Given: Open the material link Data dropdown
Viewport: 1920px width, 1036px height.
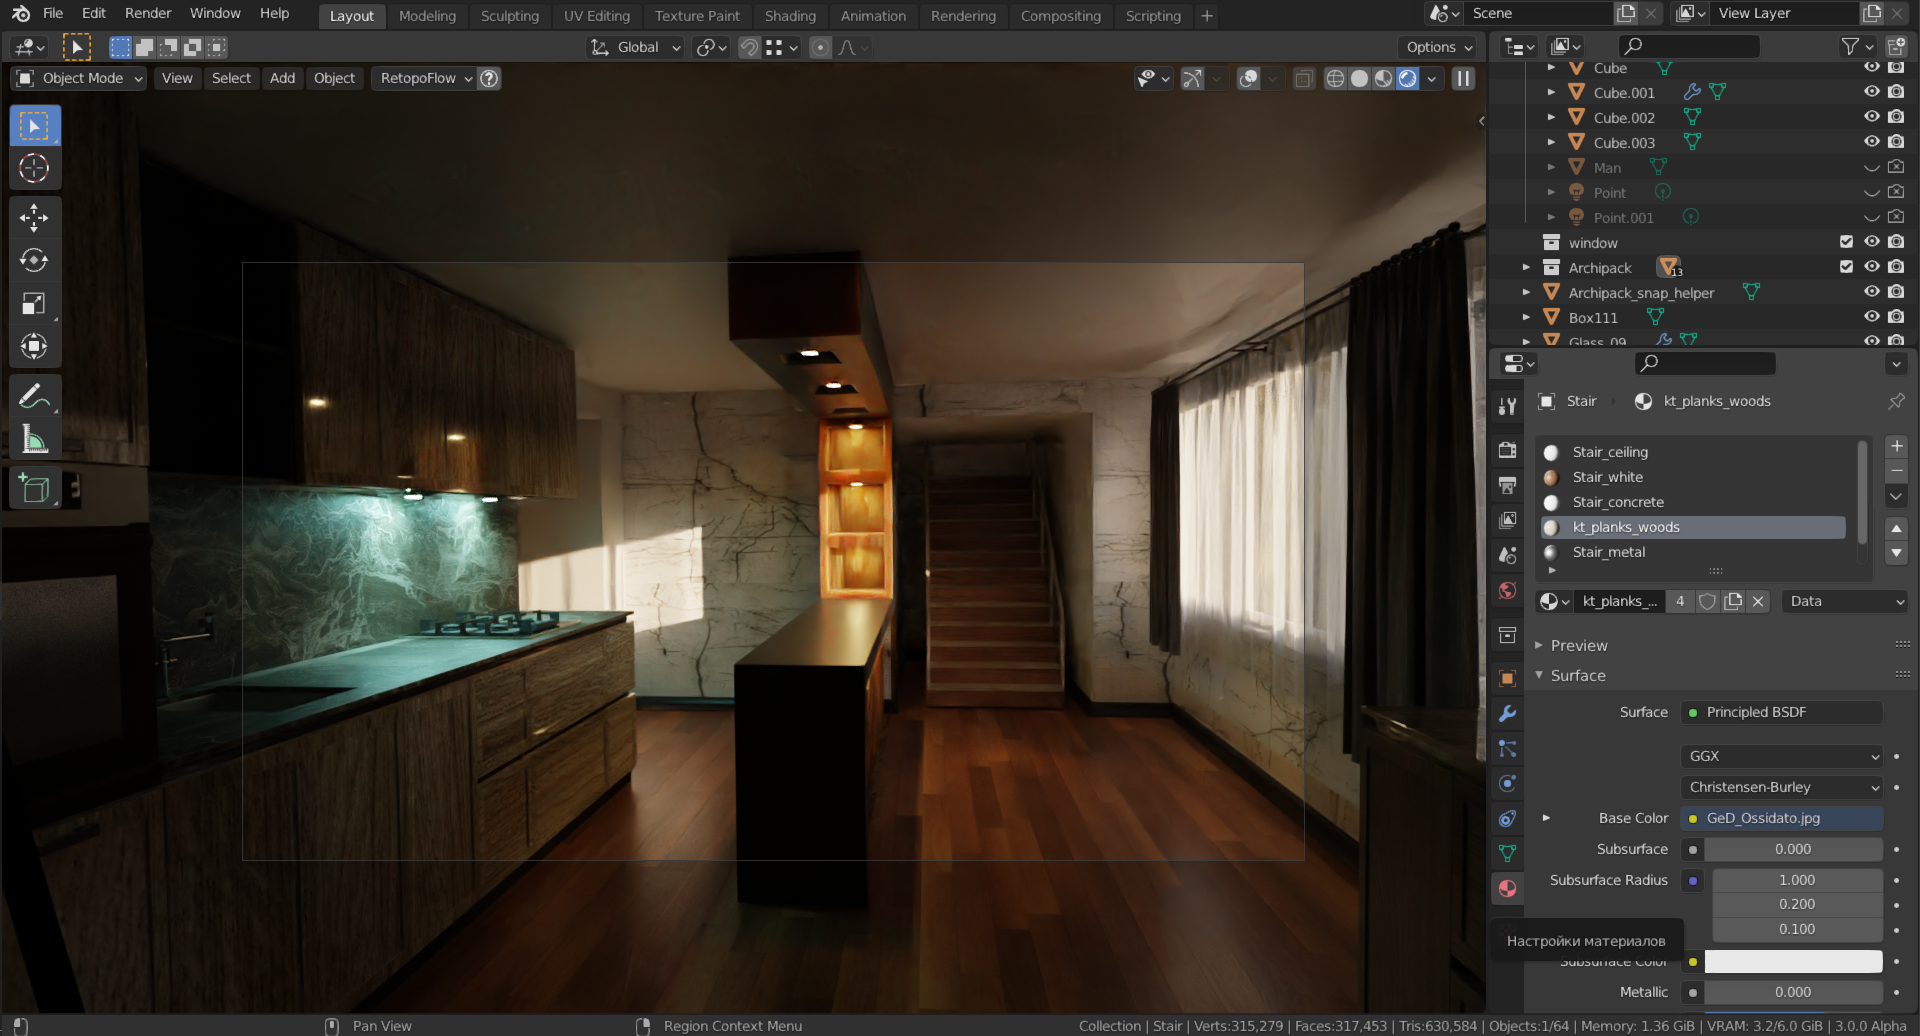Looking at the screenshot, I should pyautogui.click(x=1846, y=601).
